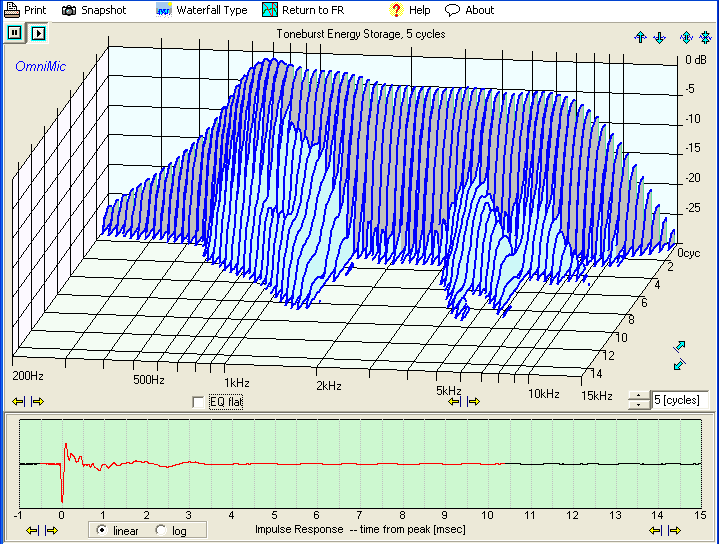
Task: Enable the EQ flat checkbox
Action: 198,402
